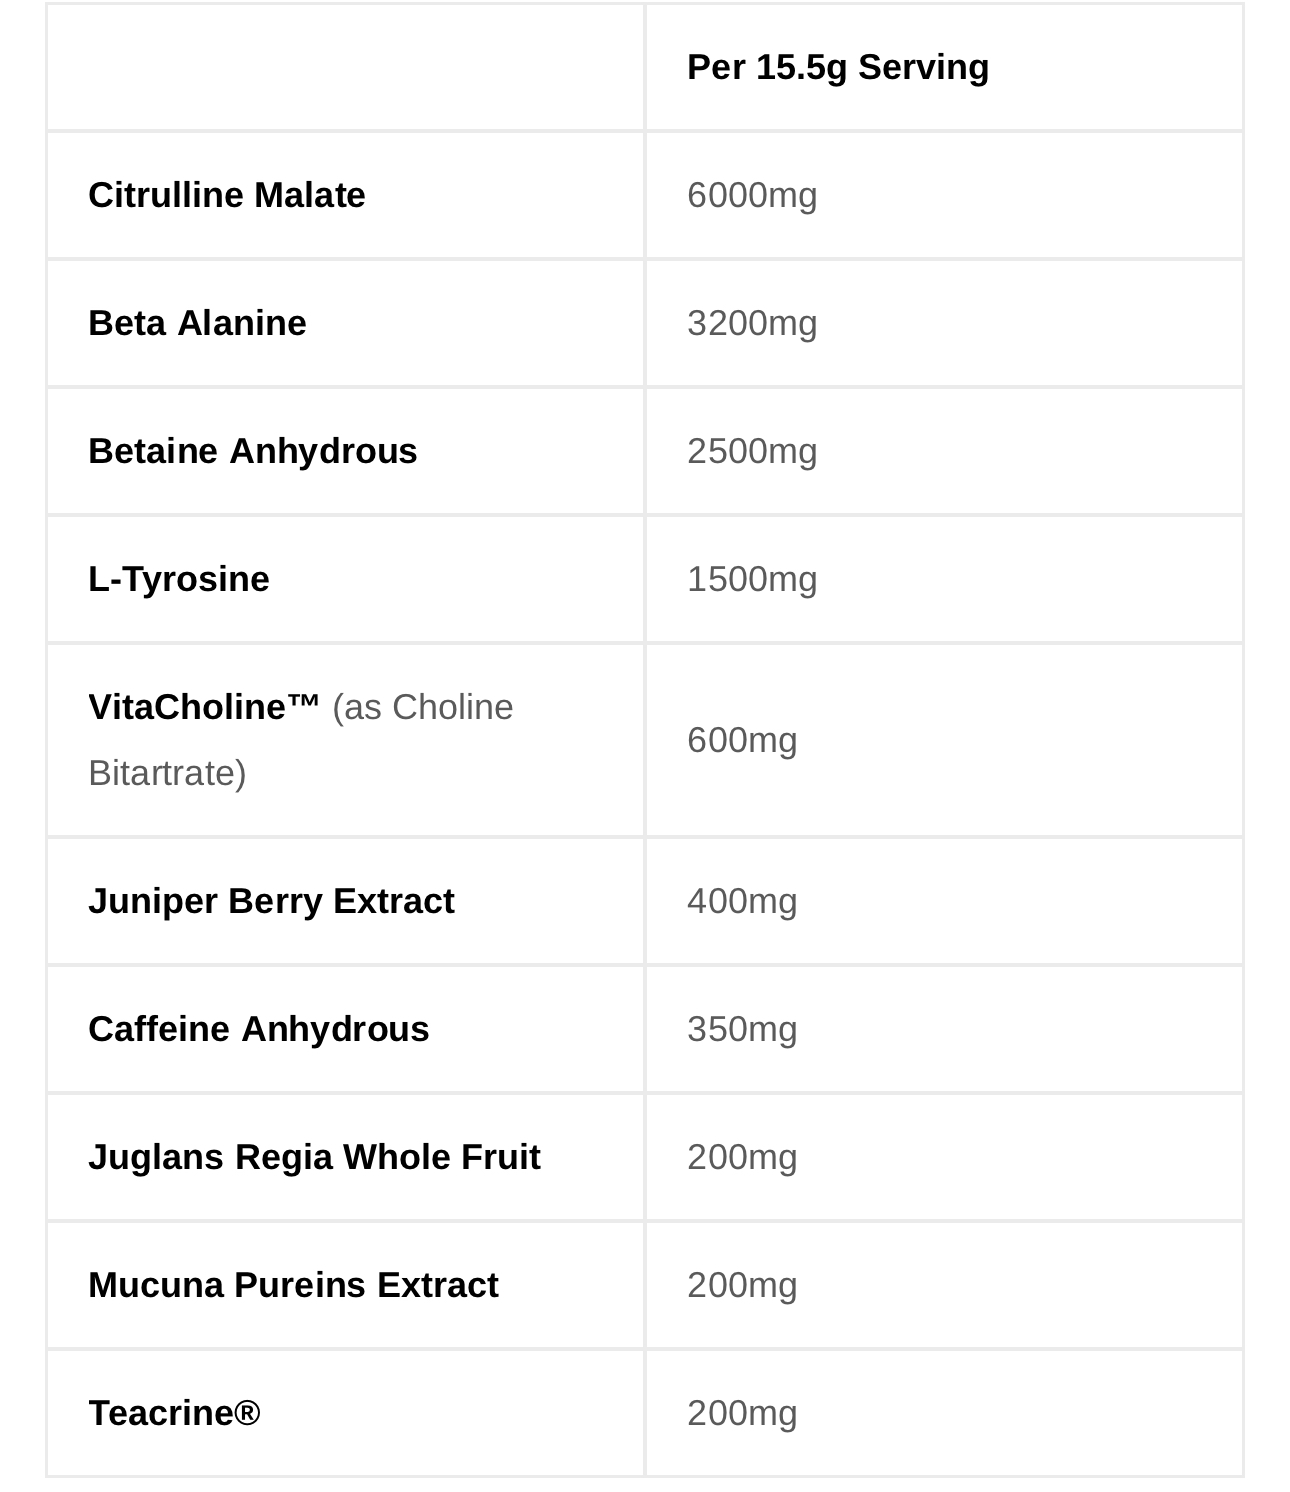
Task: Click the 400mg amount
Action: (742, 901)
